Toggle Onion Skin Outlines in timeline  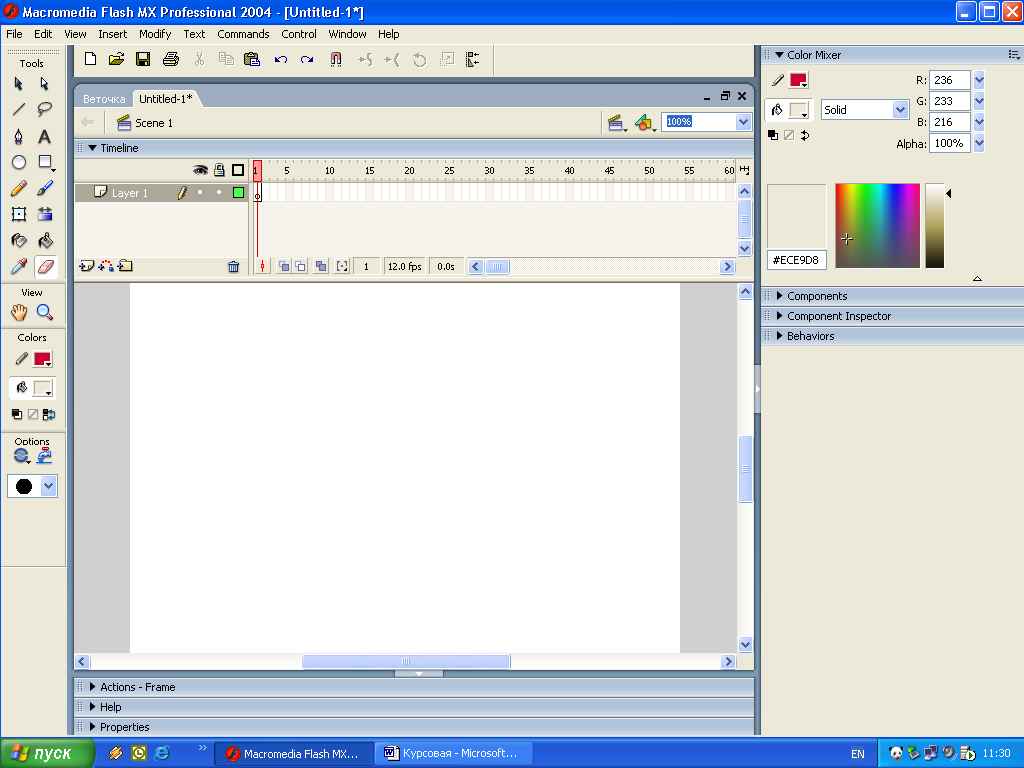[x=300, y=266]
